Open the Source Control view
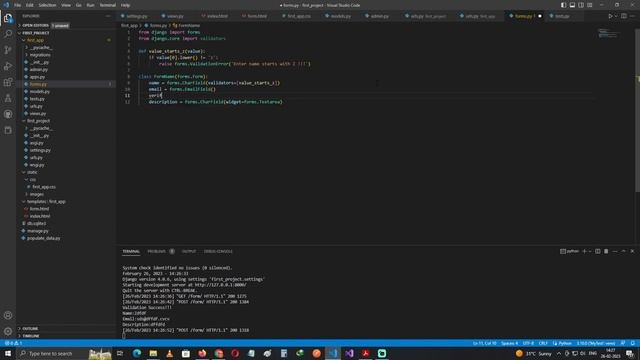This screenshot has height=360, width=640. [x=8, y=50]
